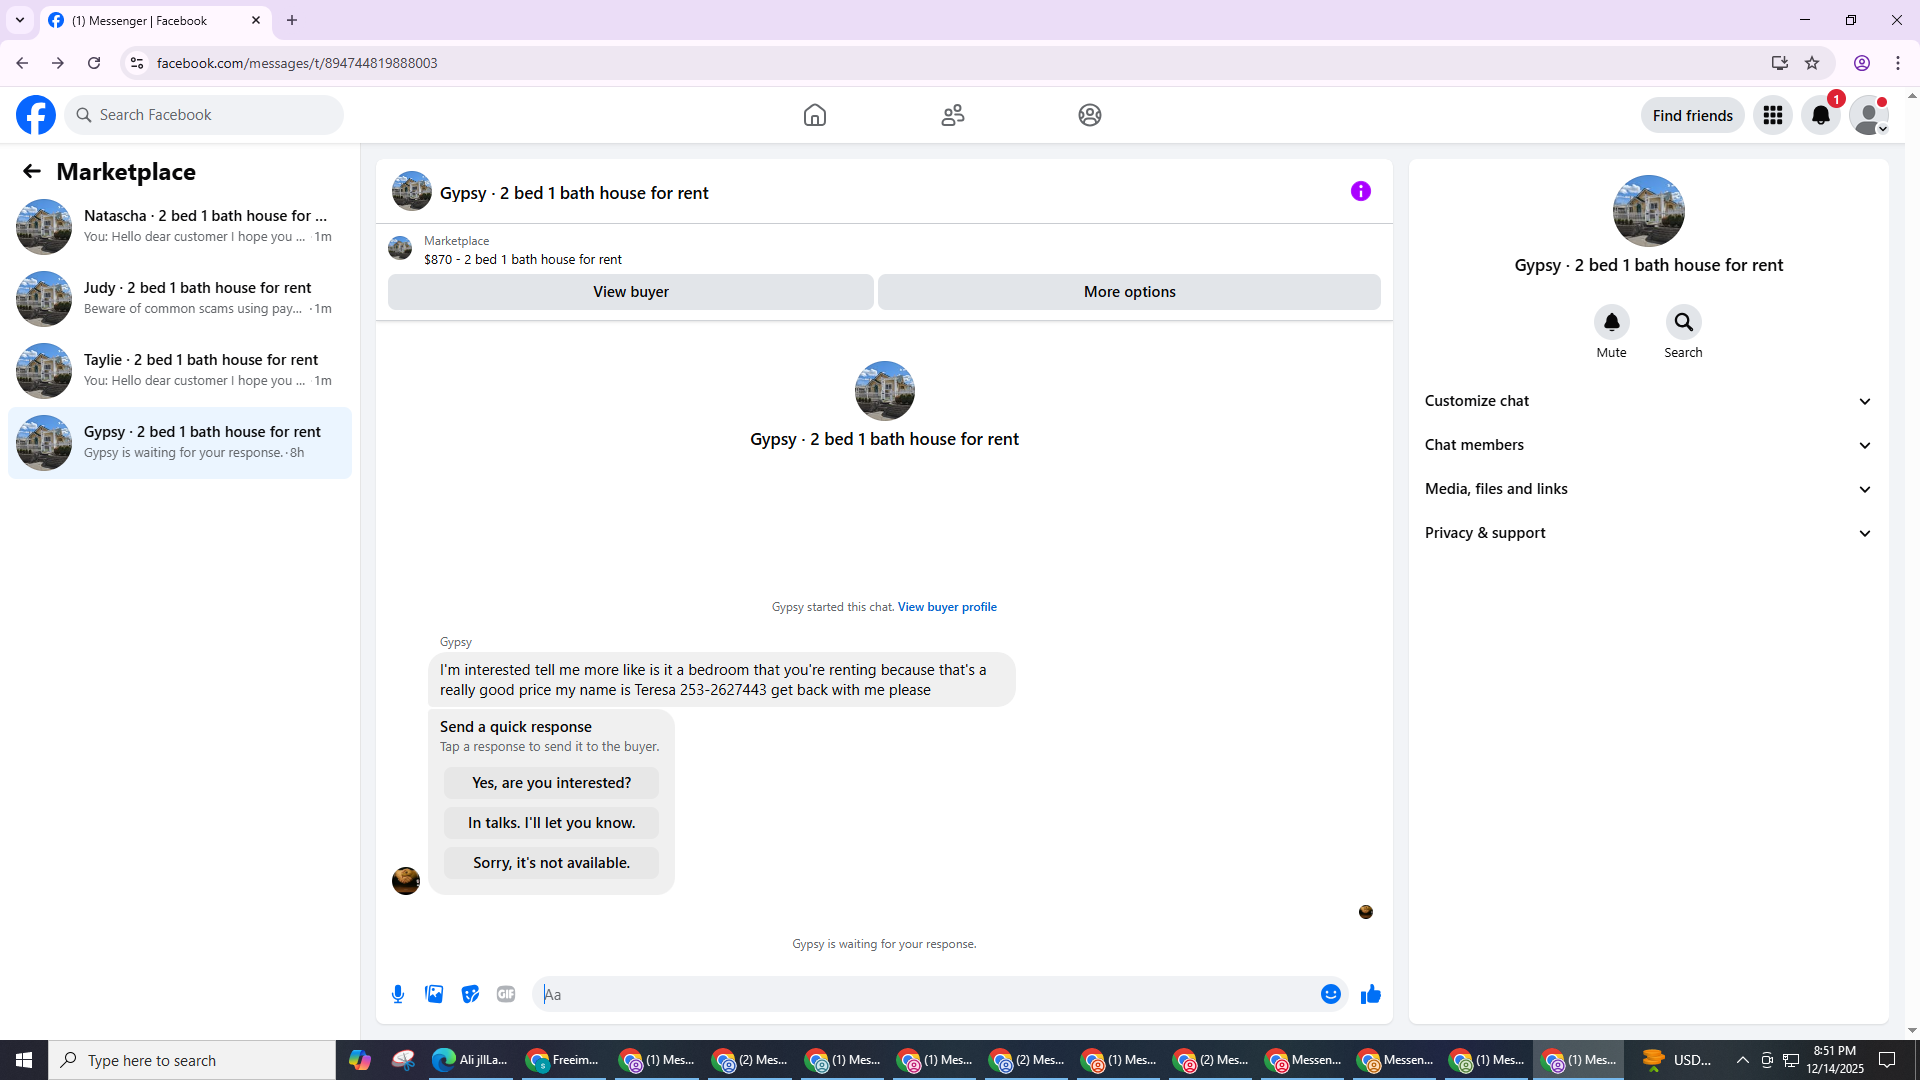
Task: Send a thumbs-up like
Action: [x=1370, y=994]
